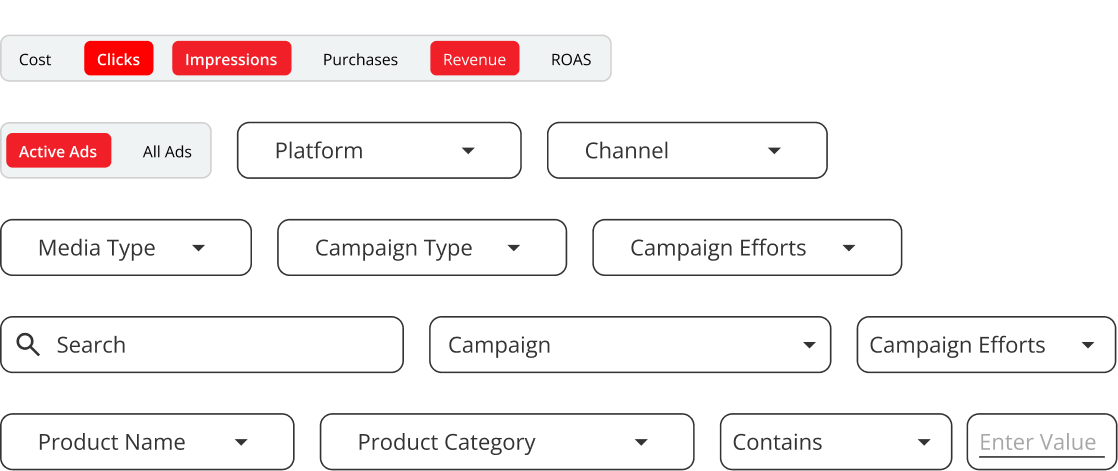Expand the Channel dropdown

(687, 151)
